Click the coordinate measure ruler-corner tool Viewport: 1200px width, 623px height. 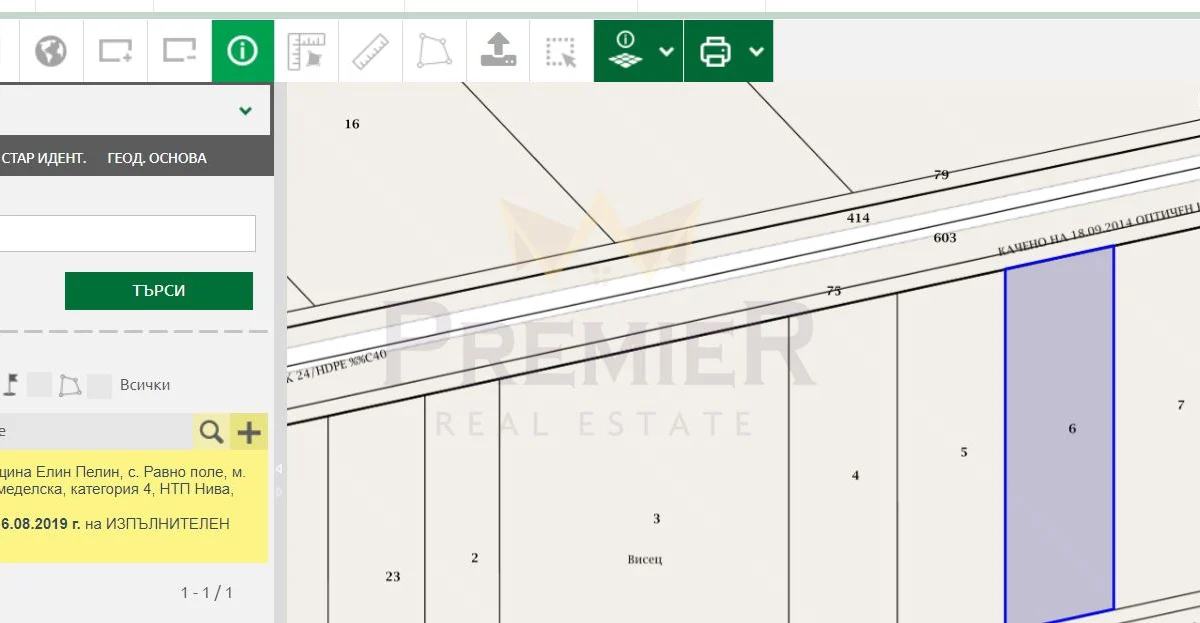pyautogui.click(x=307, y=51)
